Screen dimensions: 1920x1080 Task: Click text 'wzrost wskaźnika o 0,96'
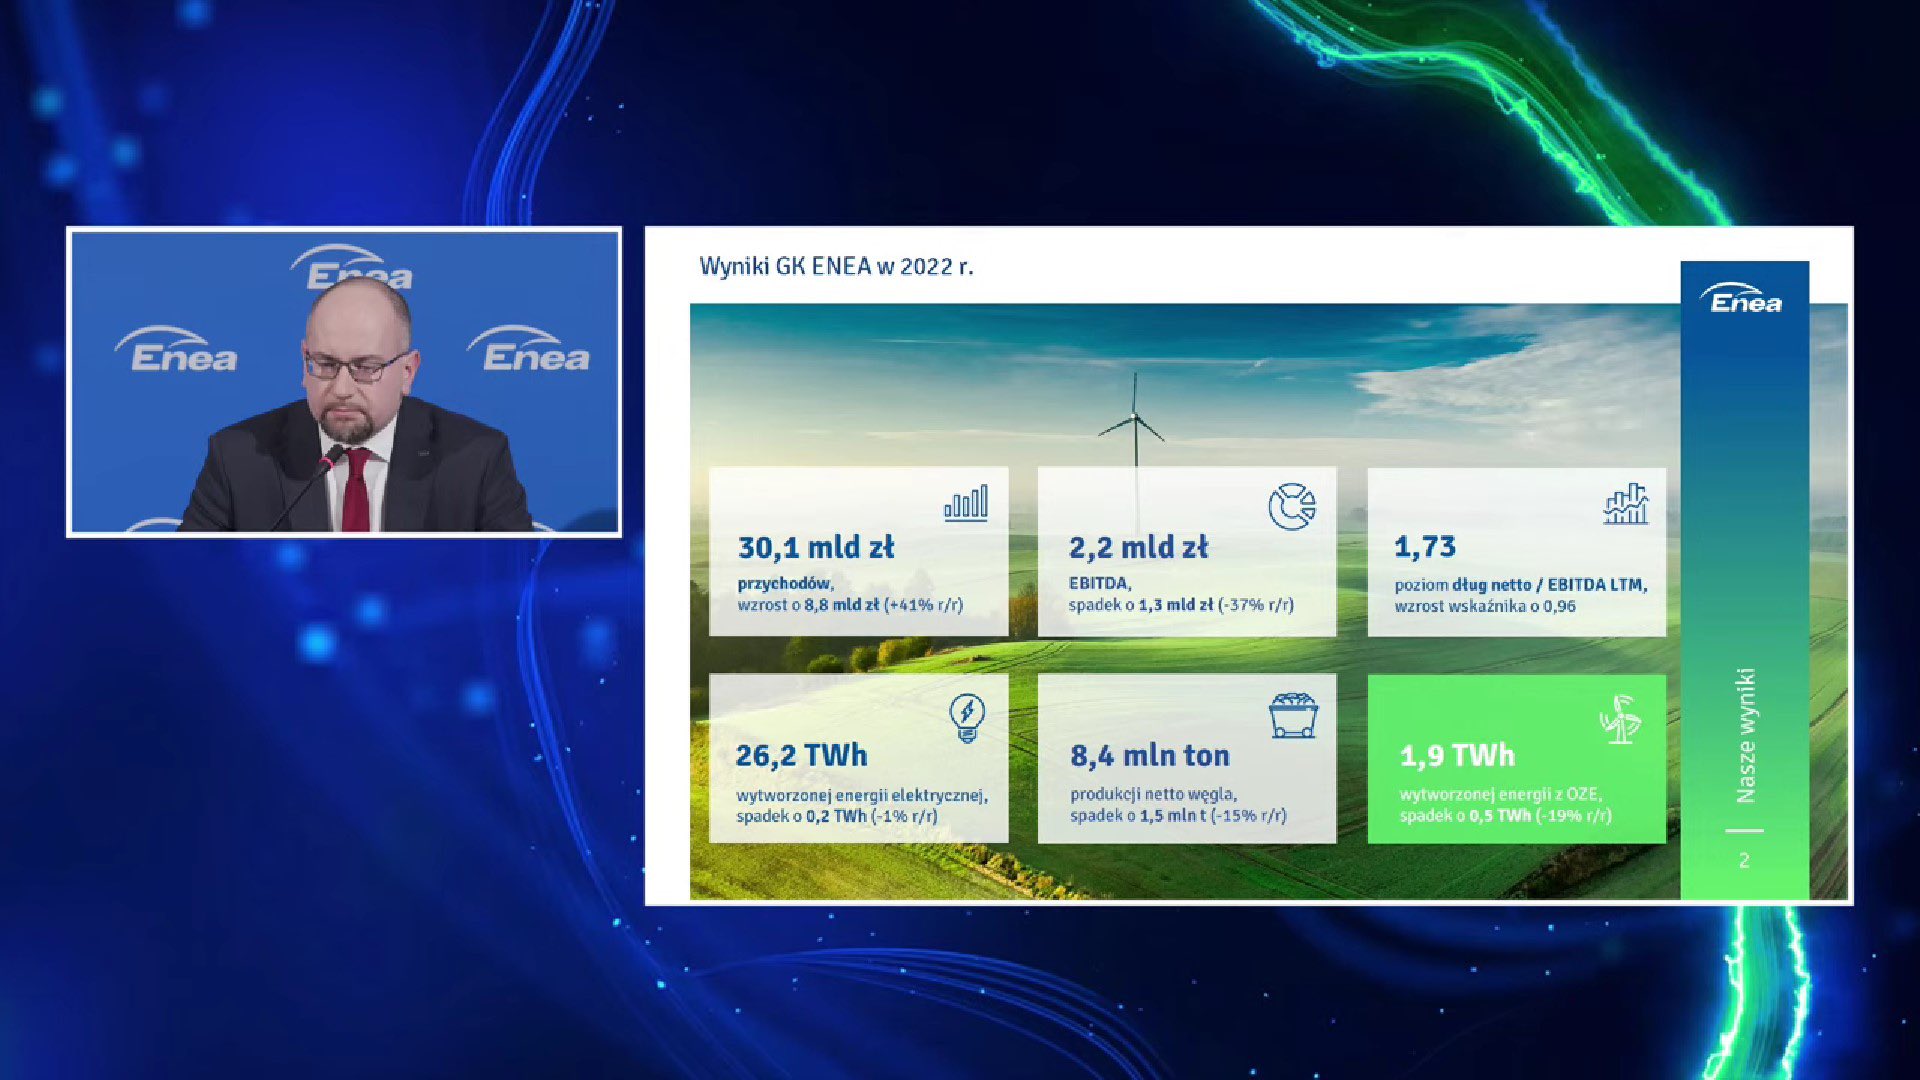pos(1485,606)
